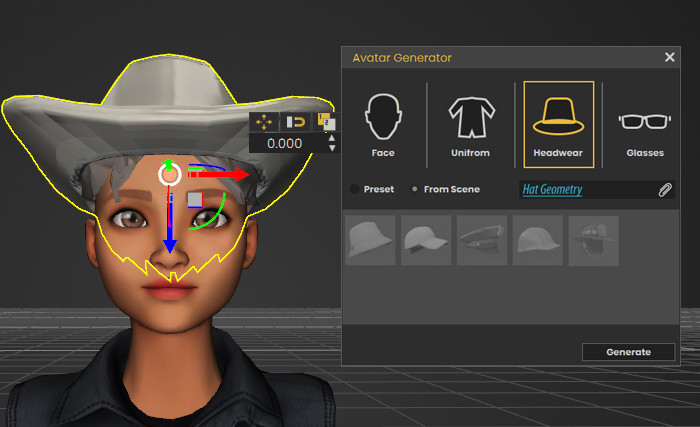Click the white circle gizmo center
Viewport: 700px width, 427px height.
[170, 174]
